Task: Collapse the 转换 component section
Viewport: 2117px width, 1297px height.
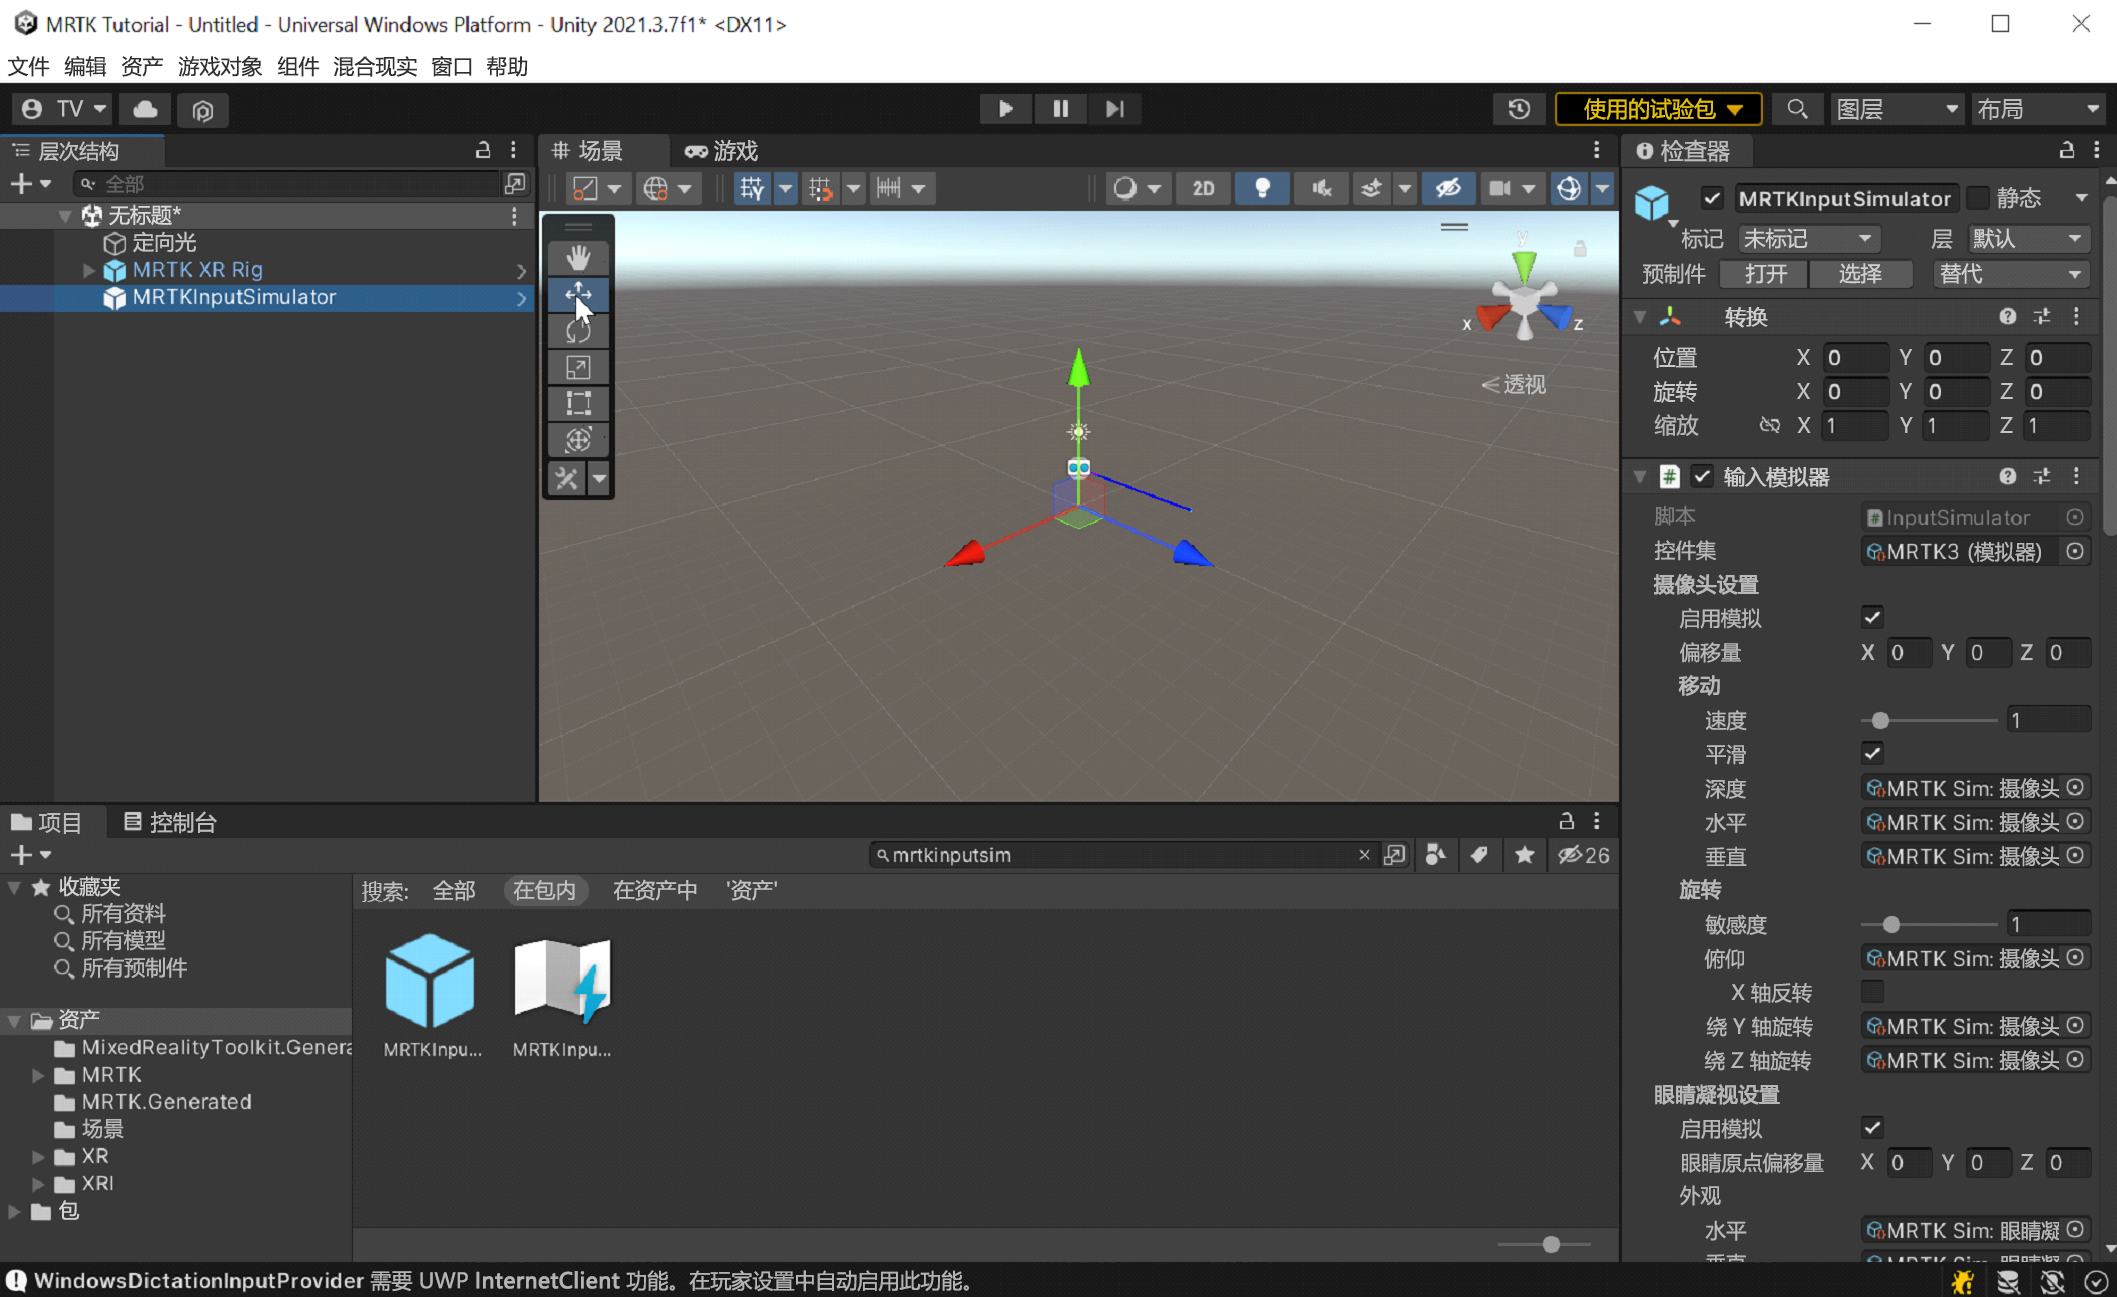Action: [1640, 316]
